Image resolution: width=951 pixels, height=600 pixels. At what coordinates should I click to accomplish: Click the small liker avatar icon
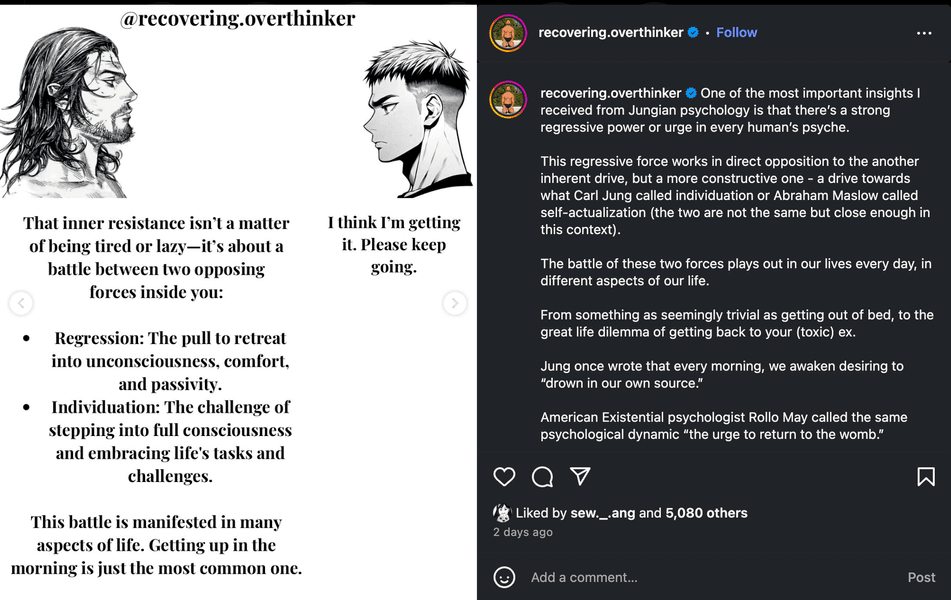pos(502,513)
